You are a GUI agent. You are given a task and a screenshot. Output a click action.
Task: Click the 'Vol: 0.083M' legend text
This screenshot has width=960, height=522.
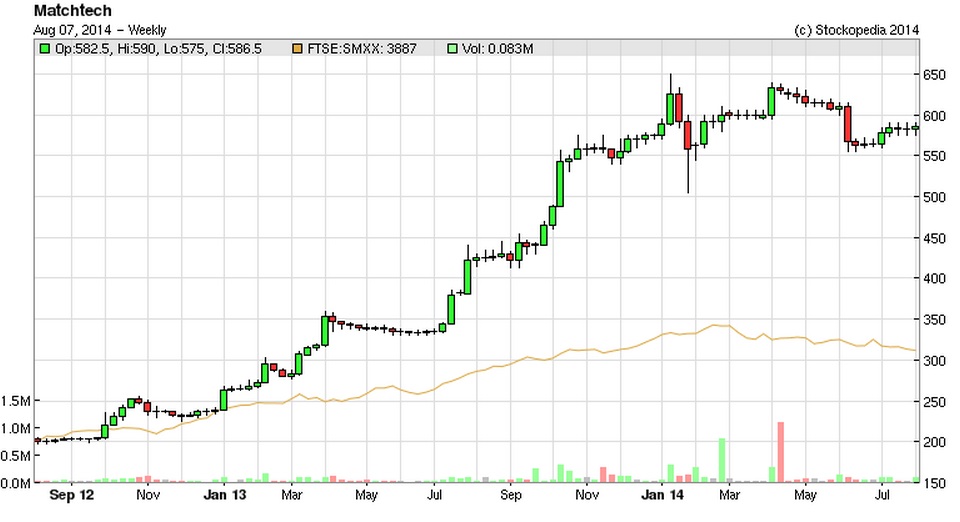497,48
